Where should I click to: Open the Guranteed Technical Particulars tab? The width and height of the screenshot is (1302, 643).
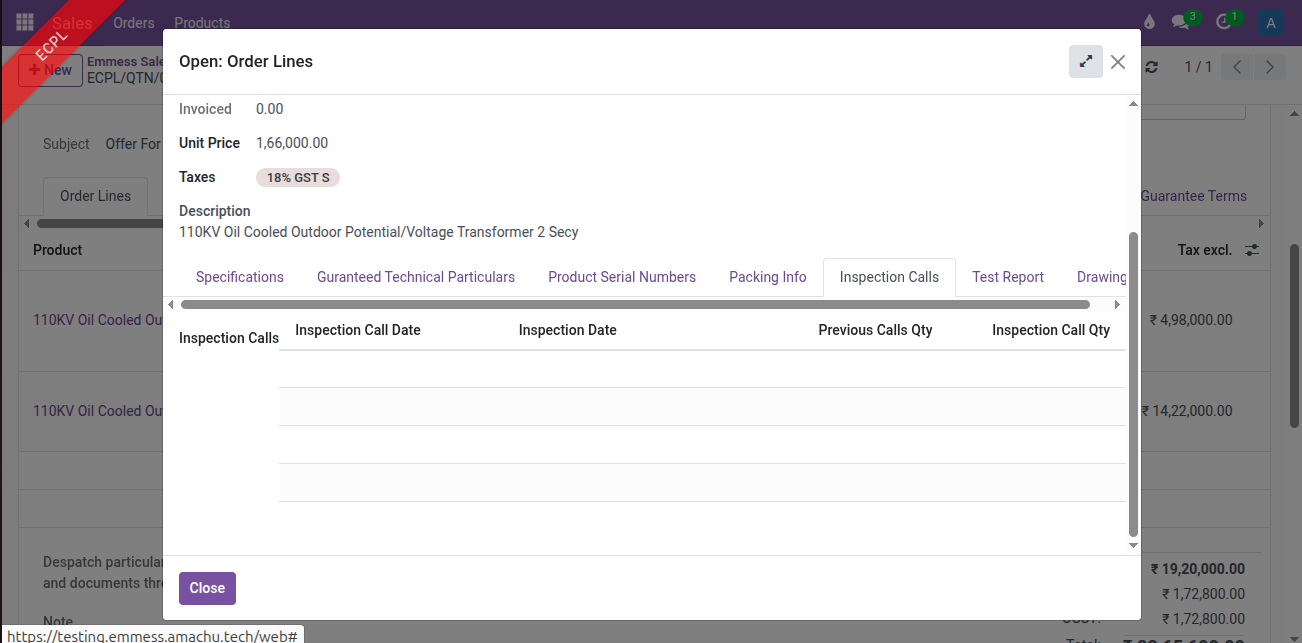pos(416,277)
